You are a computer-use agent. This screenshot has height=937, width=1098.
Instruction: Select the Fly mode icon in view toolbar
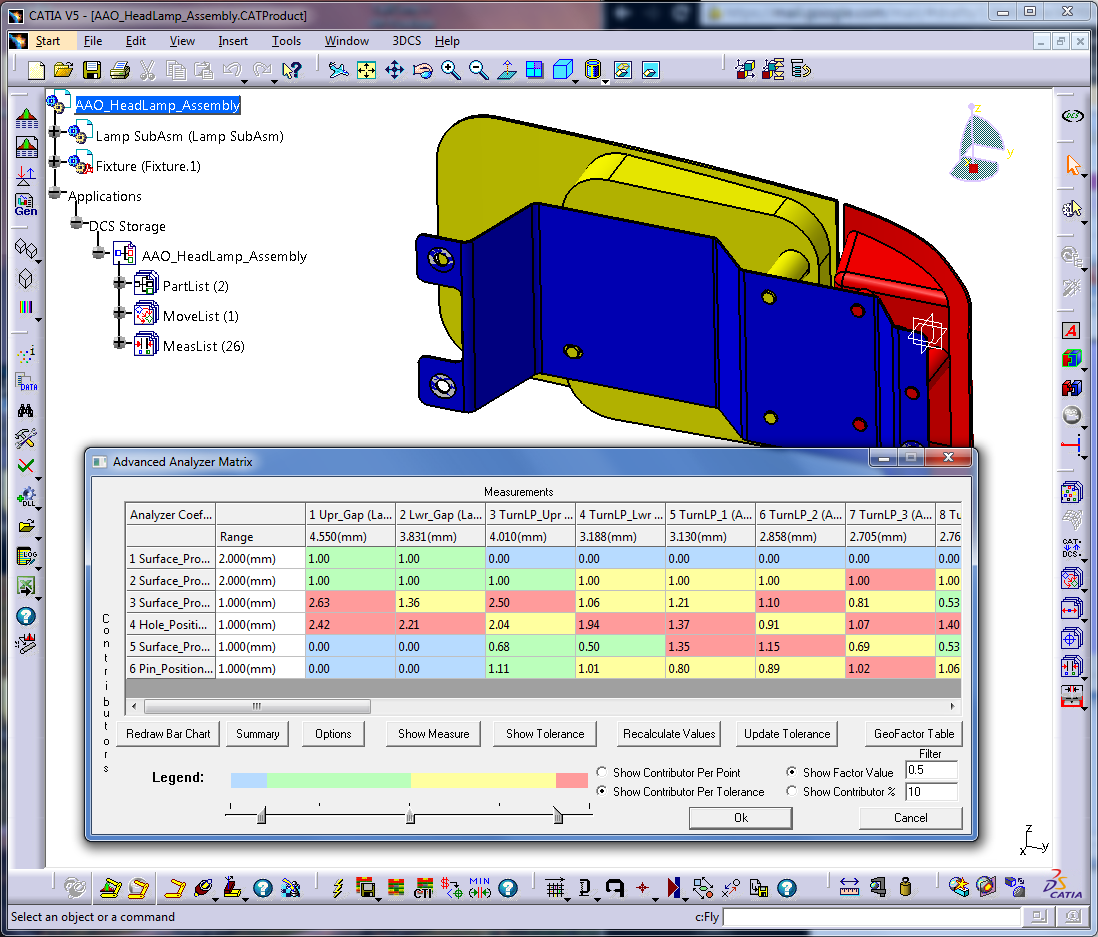point(337,70)
